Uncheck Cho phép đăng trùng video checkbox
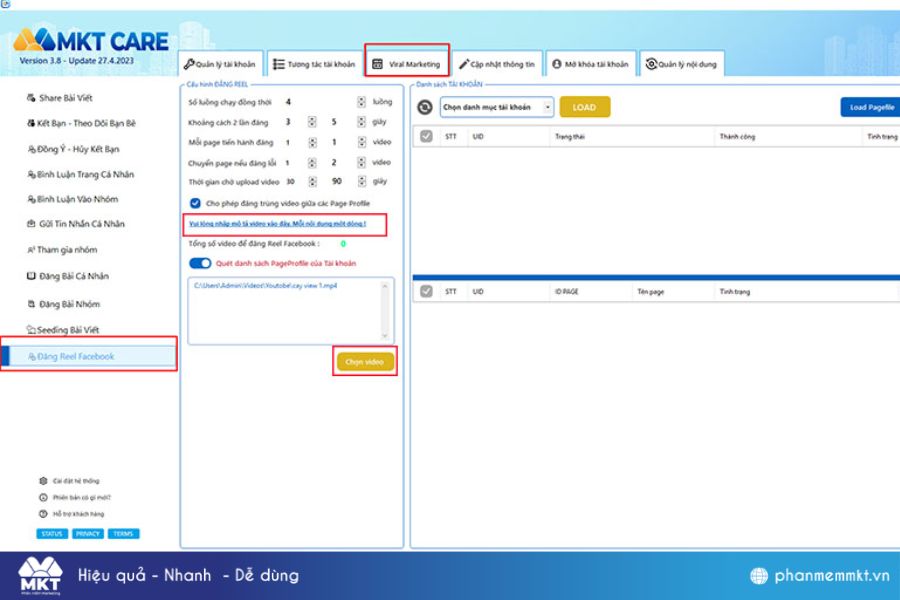 [x=195, y=203]
